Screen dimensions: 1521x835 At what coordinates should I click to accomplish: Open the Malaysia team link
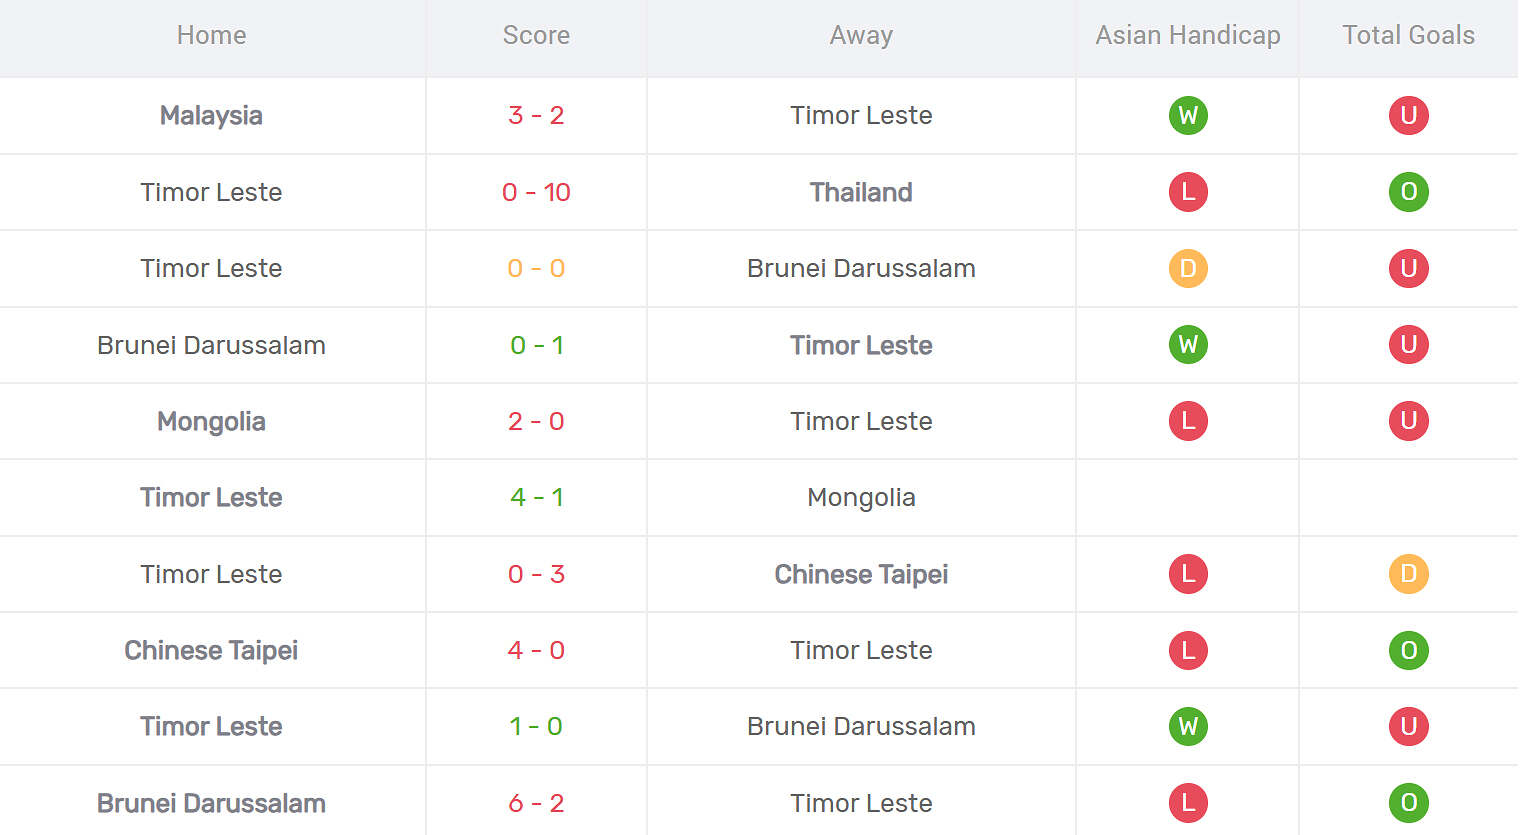click(211, 115)
